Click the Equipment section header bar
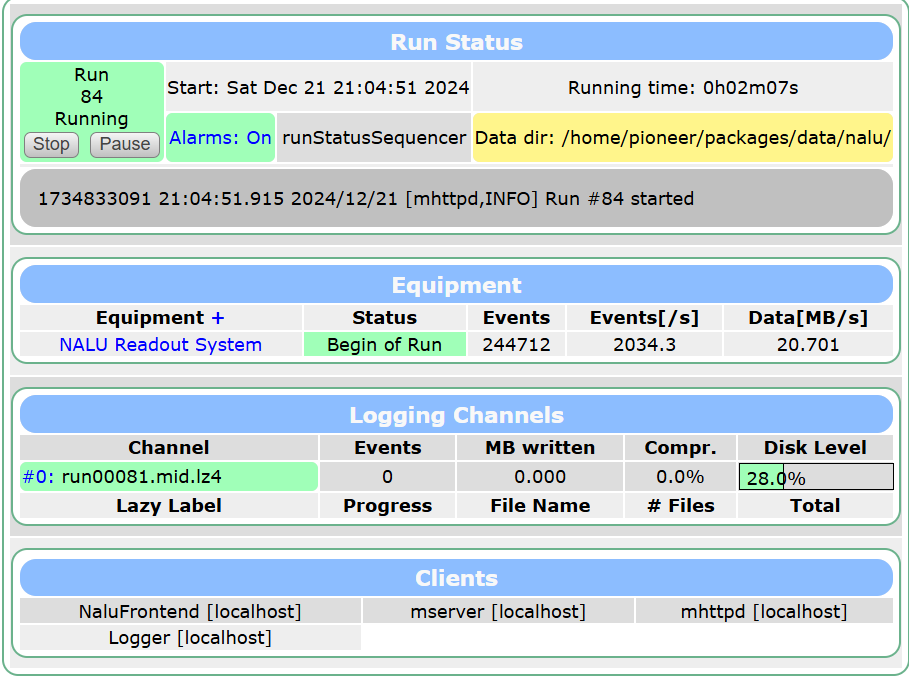 pyautogui.click(x=456, y=285)
